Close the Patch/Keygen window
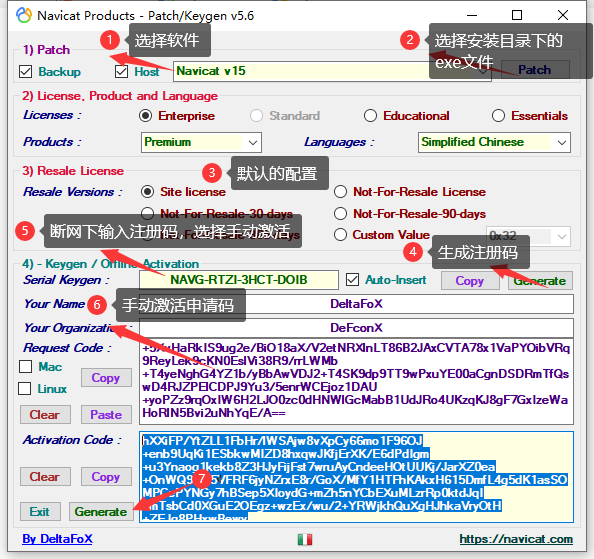 click(563, 15)
